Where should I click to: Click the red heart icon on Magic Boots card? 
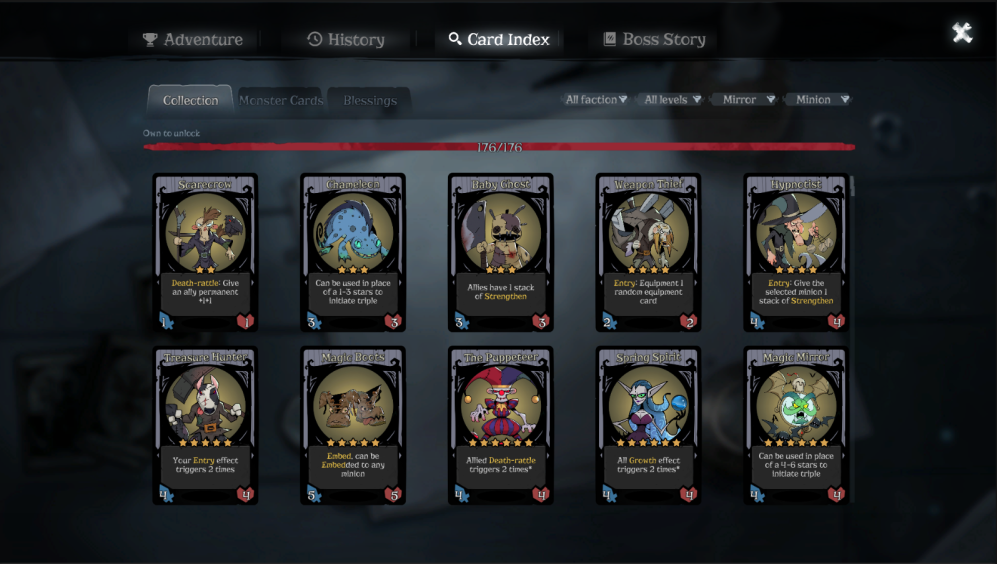(x=394, y=495)
